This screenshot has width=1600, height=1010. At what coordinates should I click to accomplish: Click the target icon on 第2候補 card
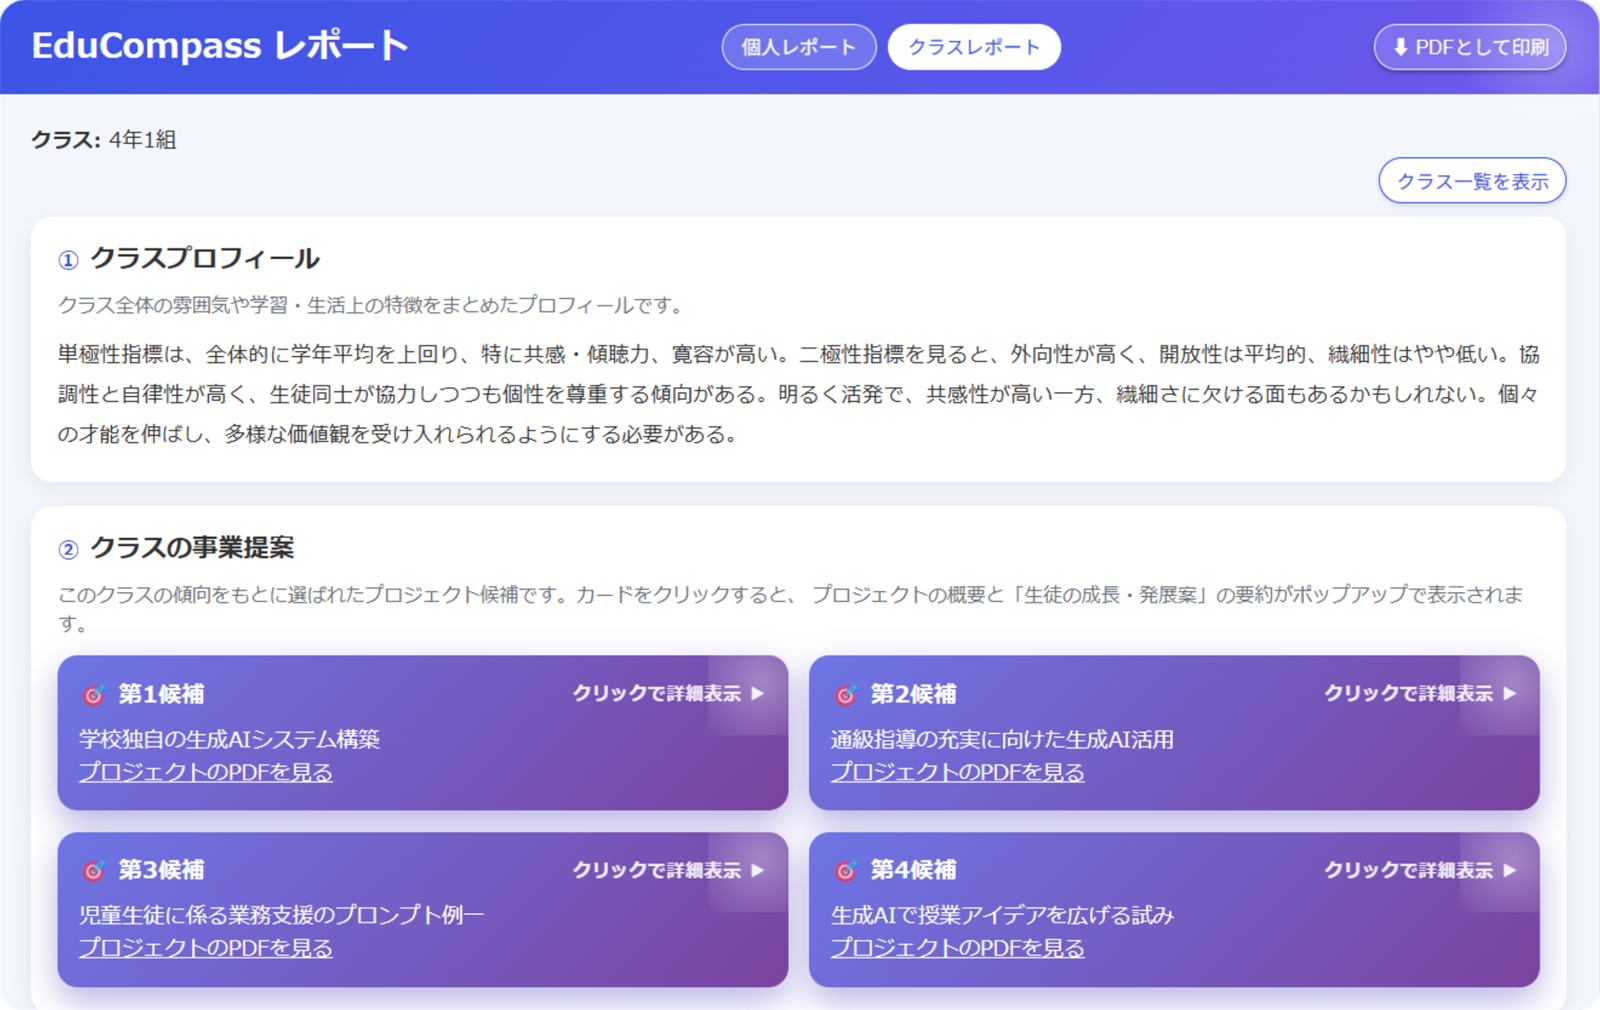pyautogui.click(x=846, y=694)
